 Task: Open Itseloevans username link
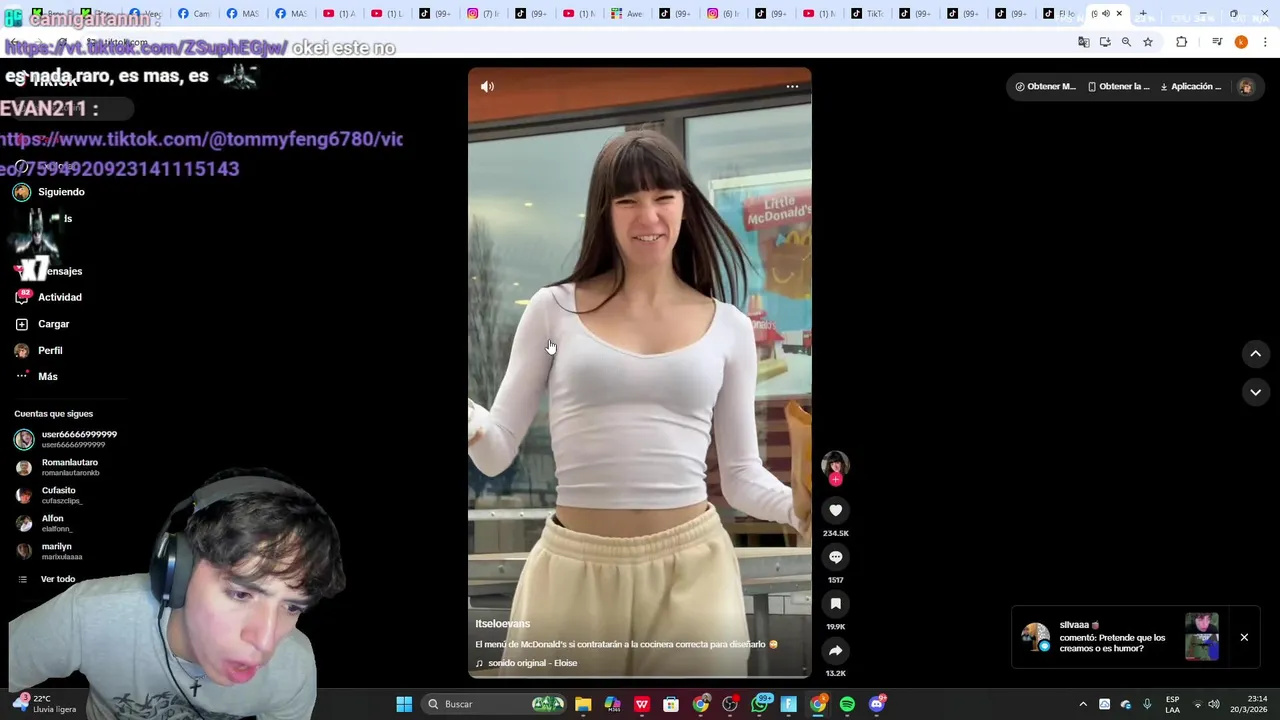pyautogui.click(x=503, y=624)
